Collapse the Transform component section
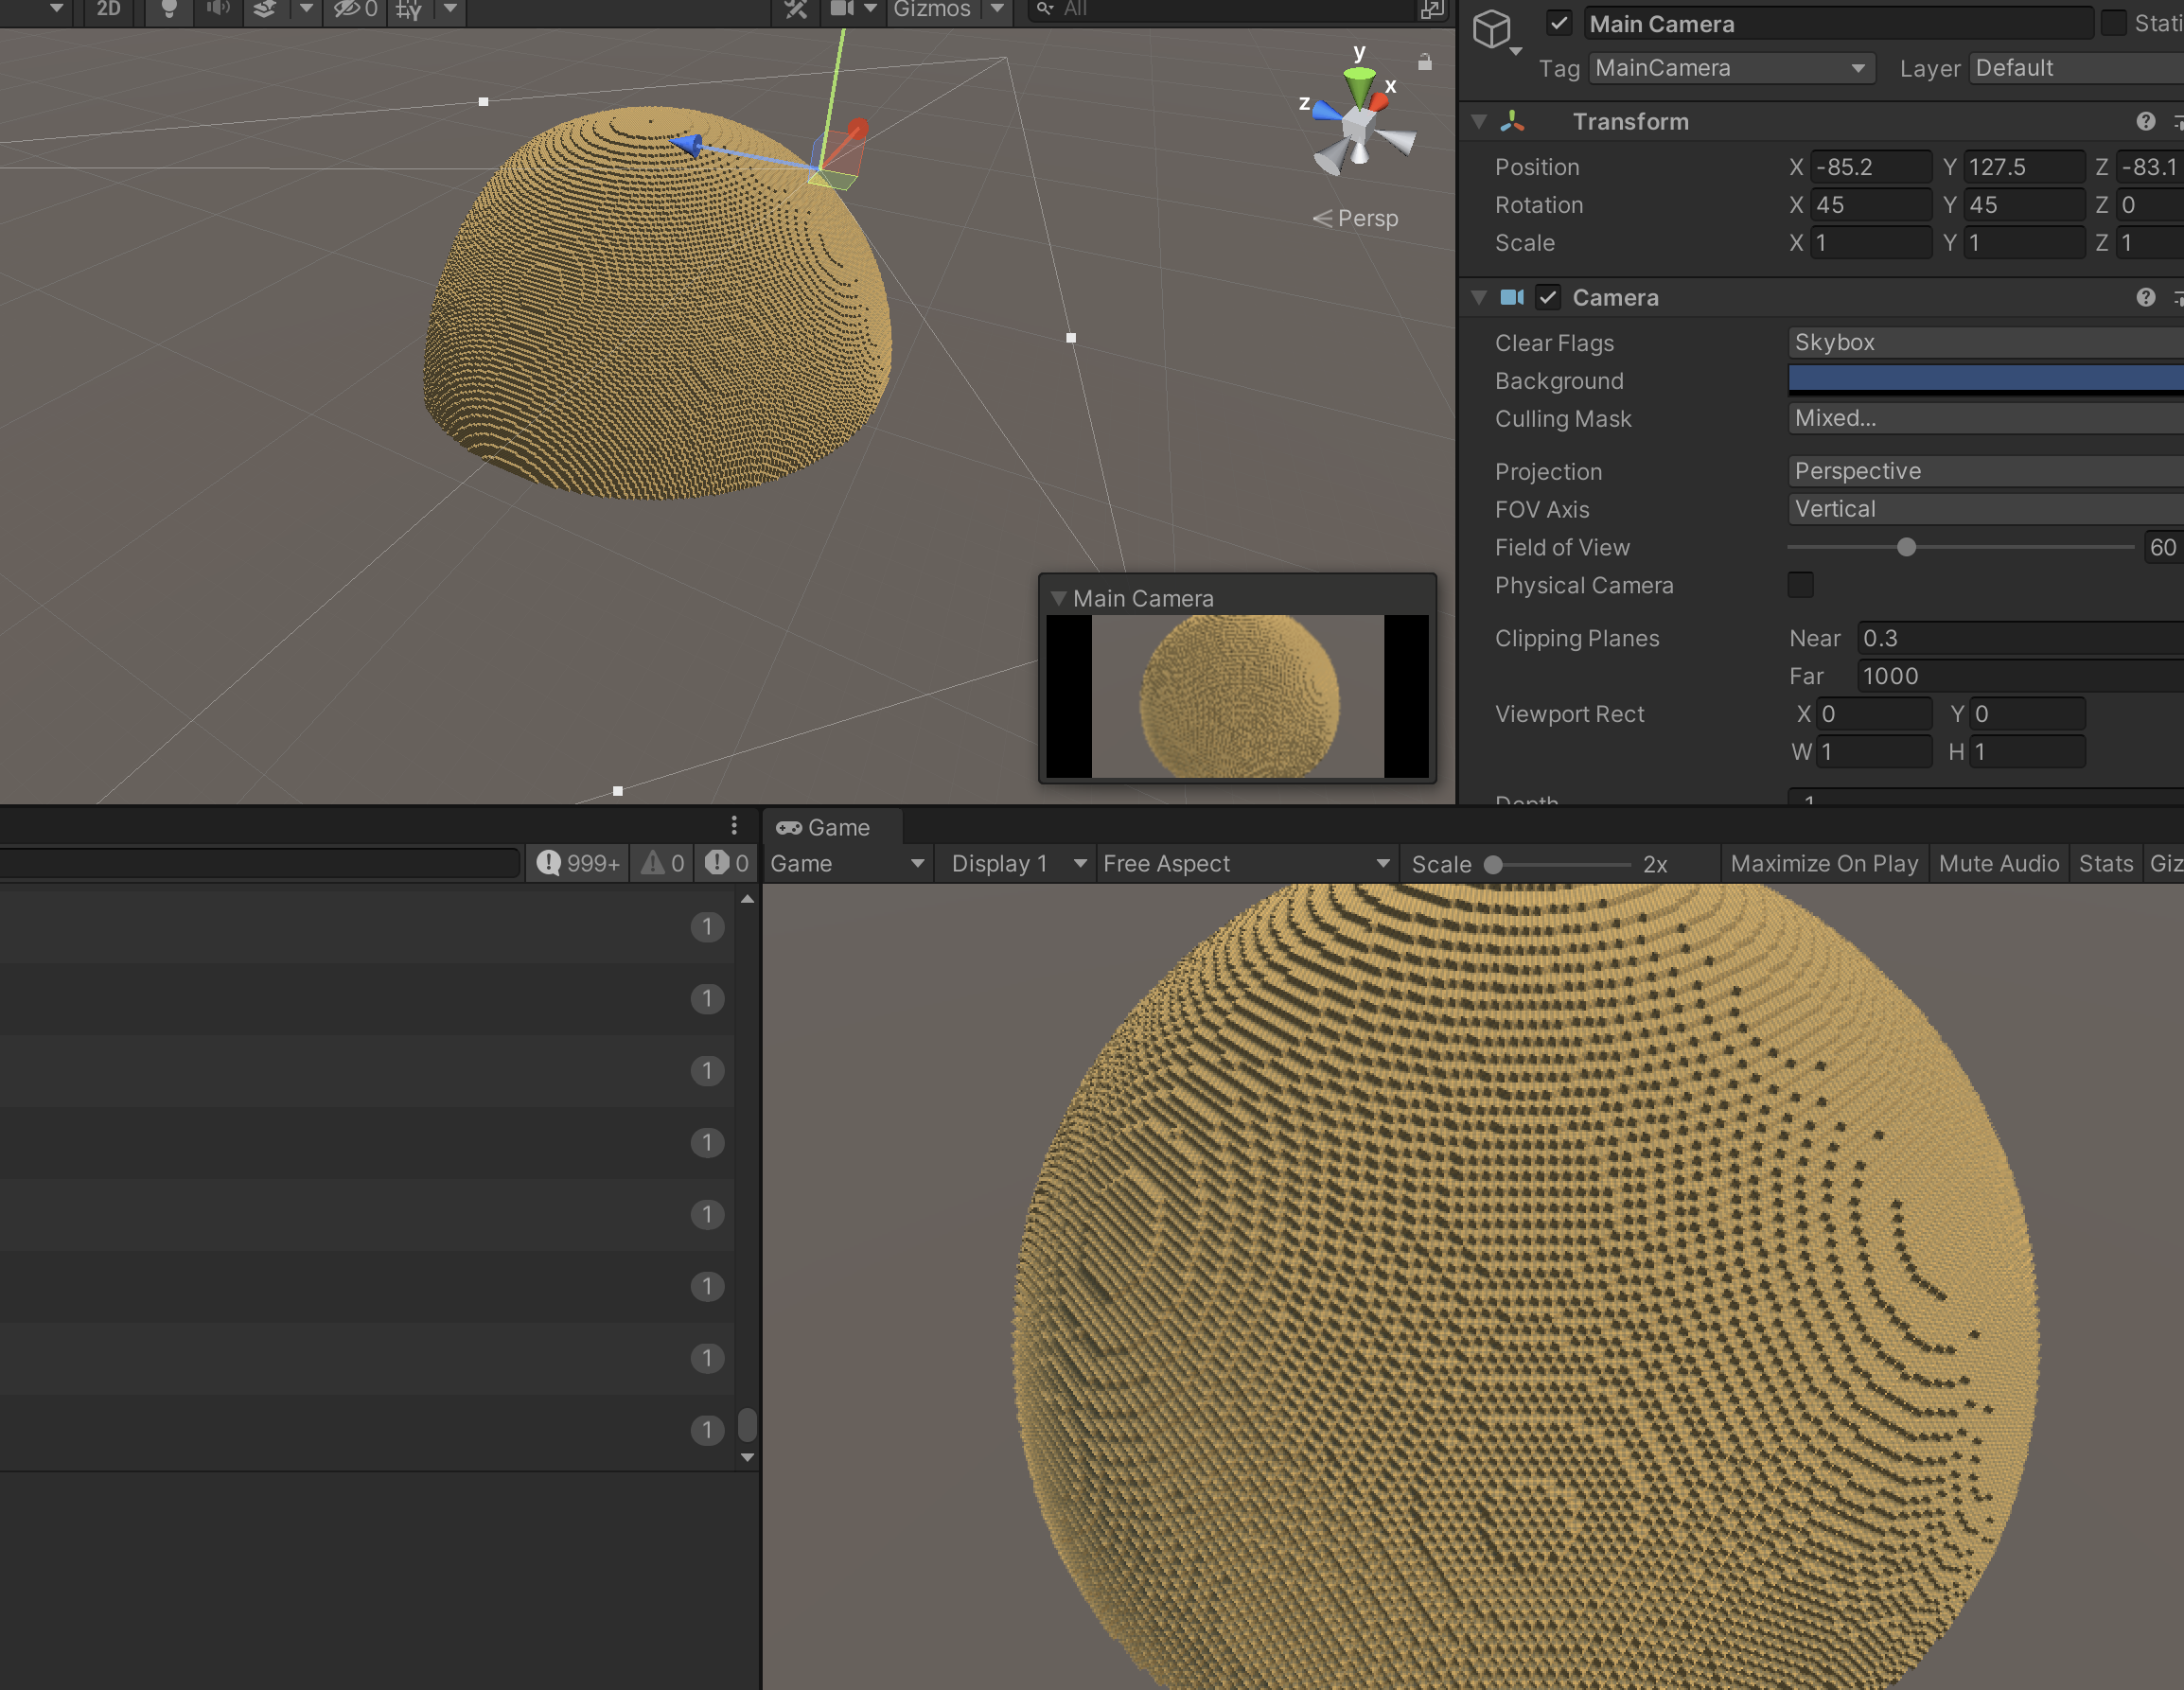Screen dimensions: 2184x1690 1479,121
